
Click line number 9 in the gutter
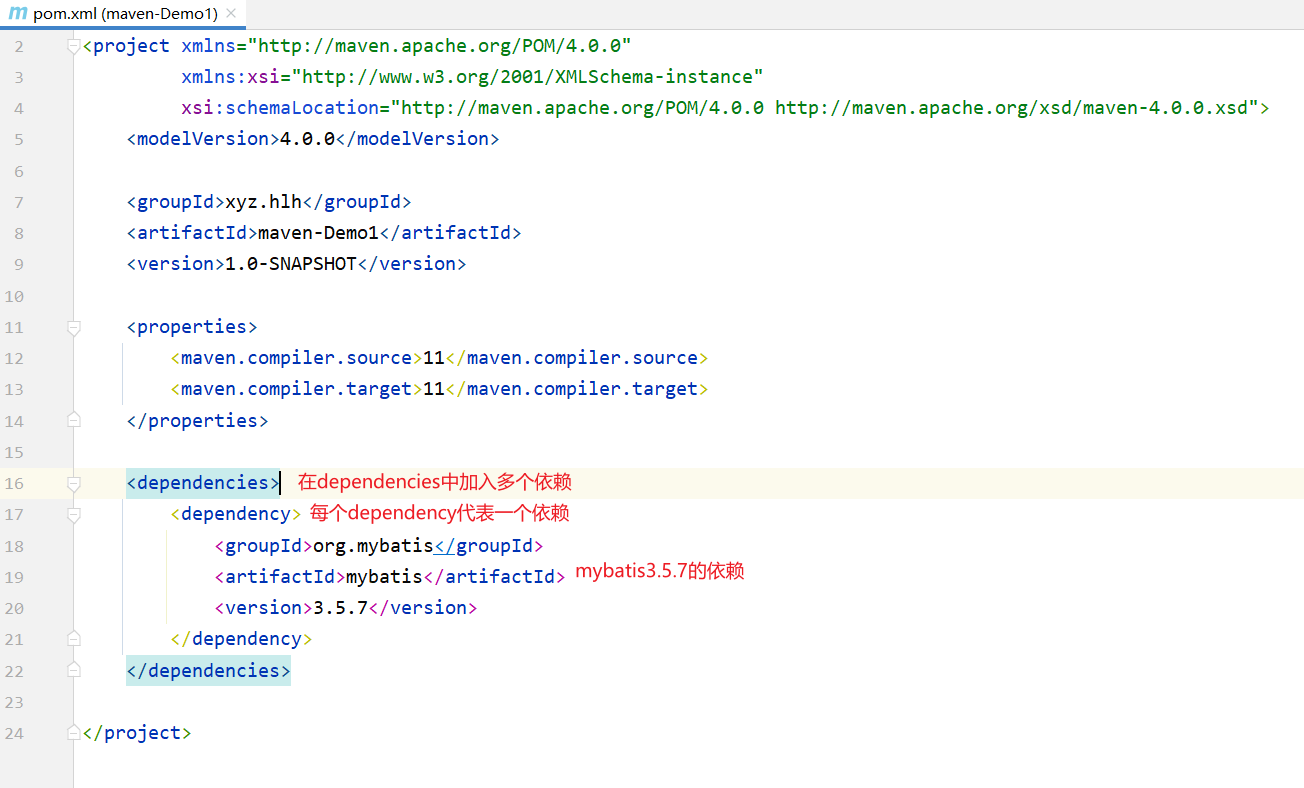19,265
